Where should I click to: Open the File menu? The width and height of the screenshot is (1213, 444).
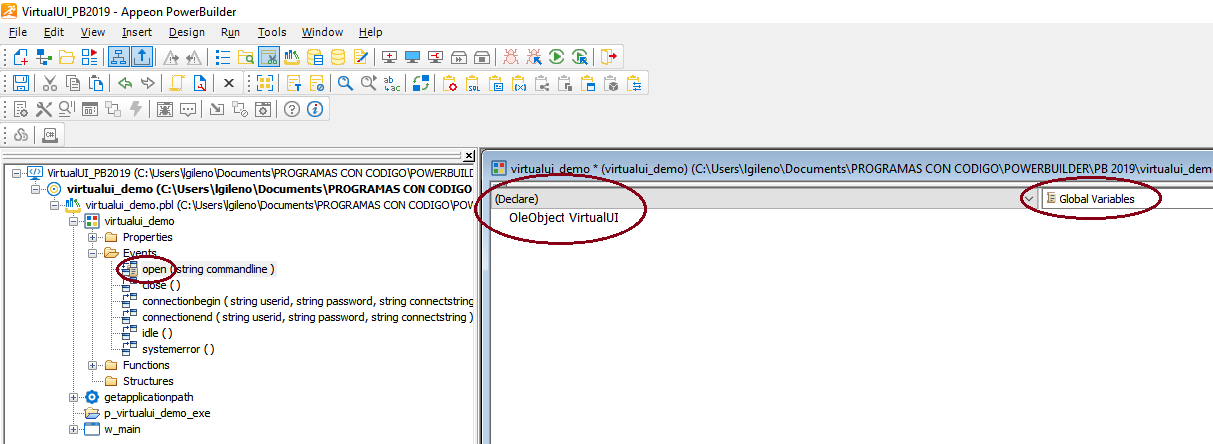tap(18, 32)
